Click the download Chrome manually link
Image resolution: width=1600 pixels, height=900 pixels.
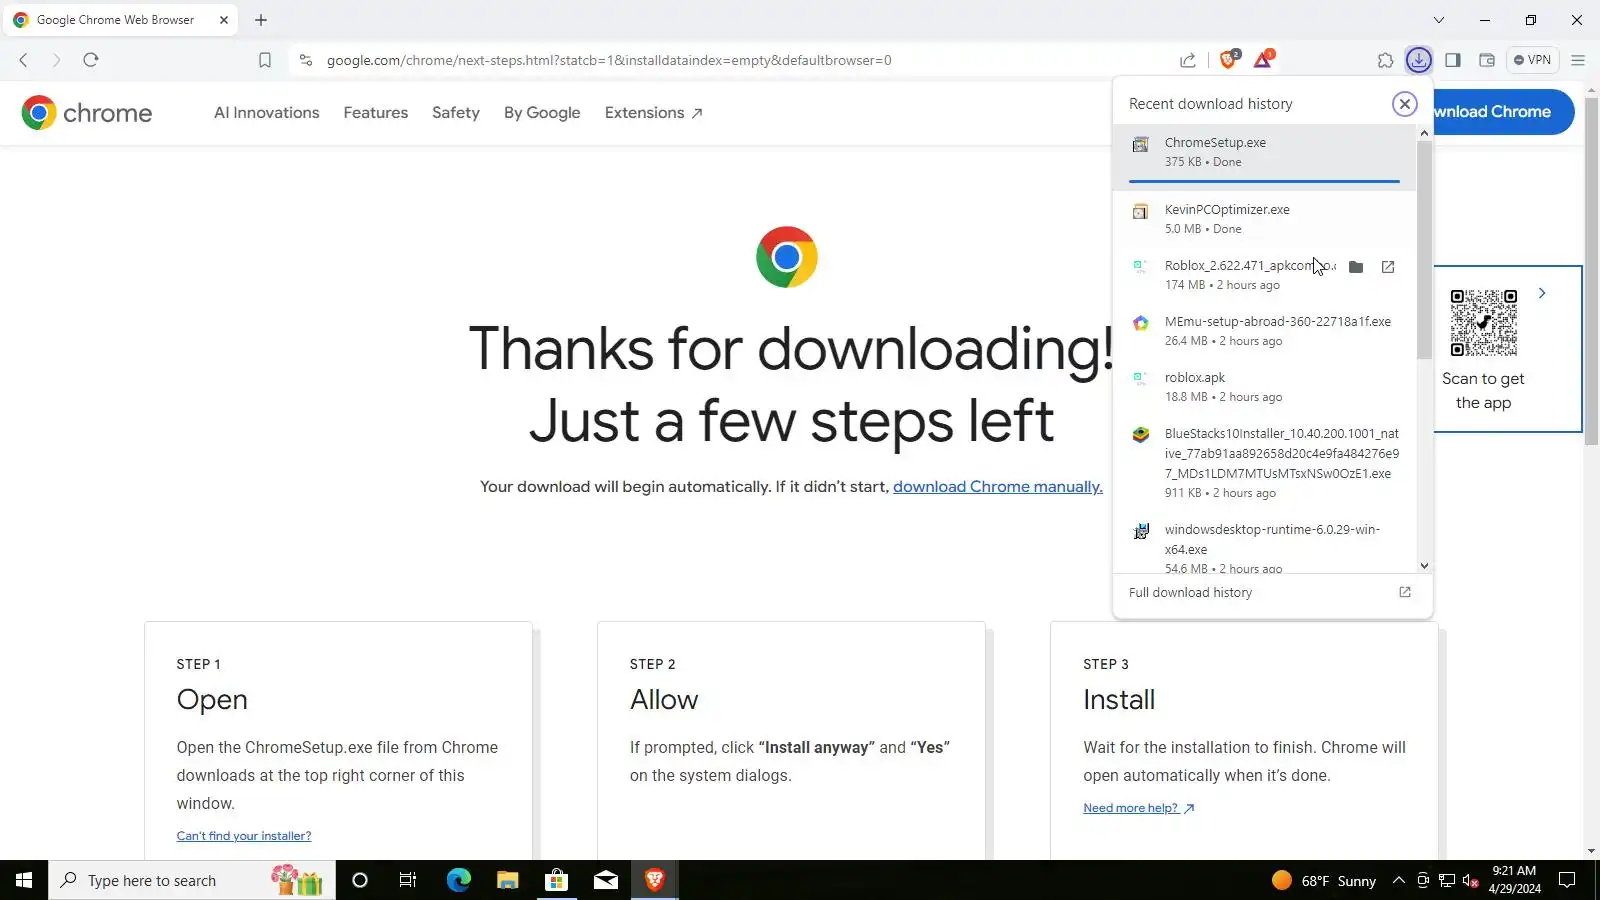coord(998,487)
